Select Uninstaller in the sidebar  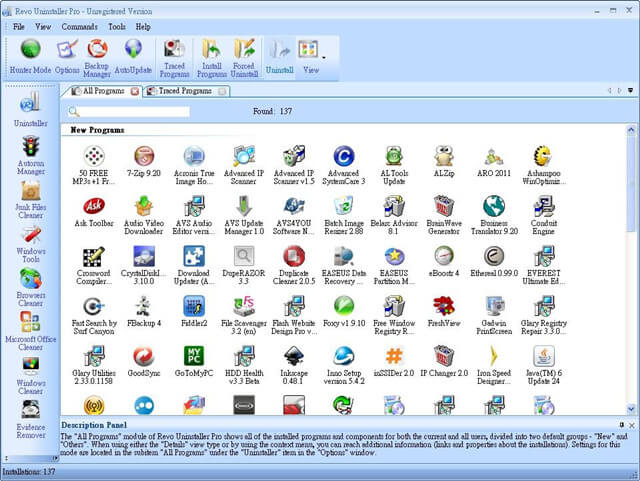(31, 109)
